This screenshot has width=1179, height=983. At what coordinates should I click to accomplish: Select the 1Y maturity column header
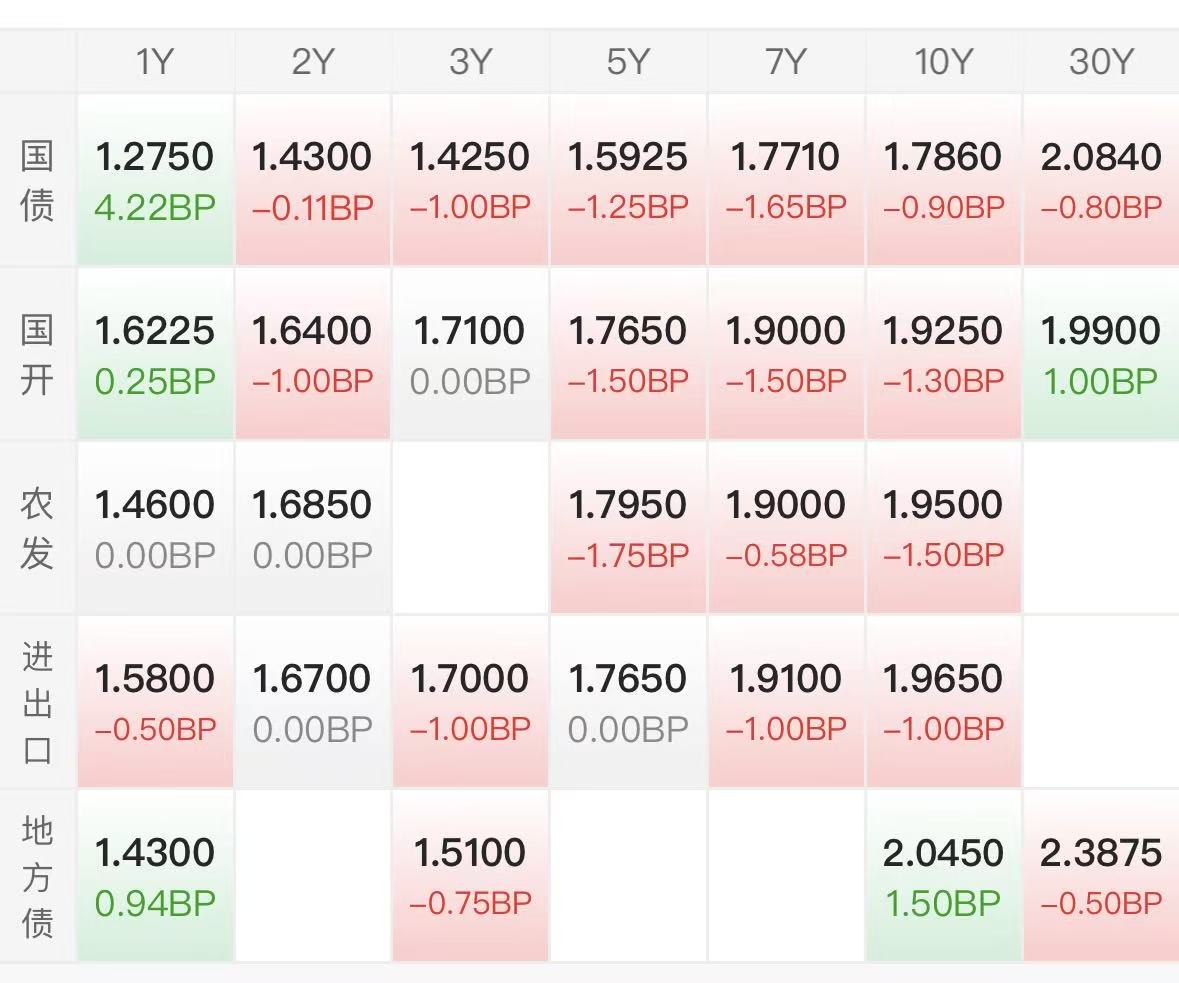pyautogui.click(x=155, y=62)
